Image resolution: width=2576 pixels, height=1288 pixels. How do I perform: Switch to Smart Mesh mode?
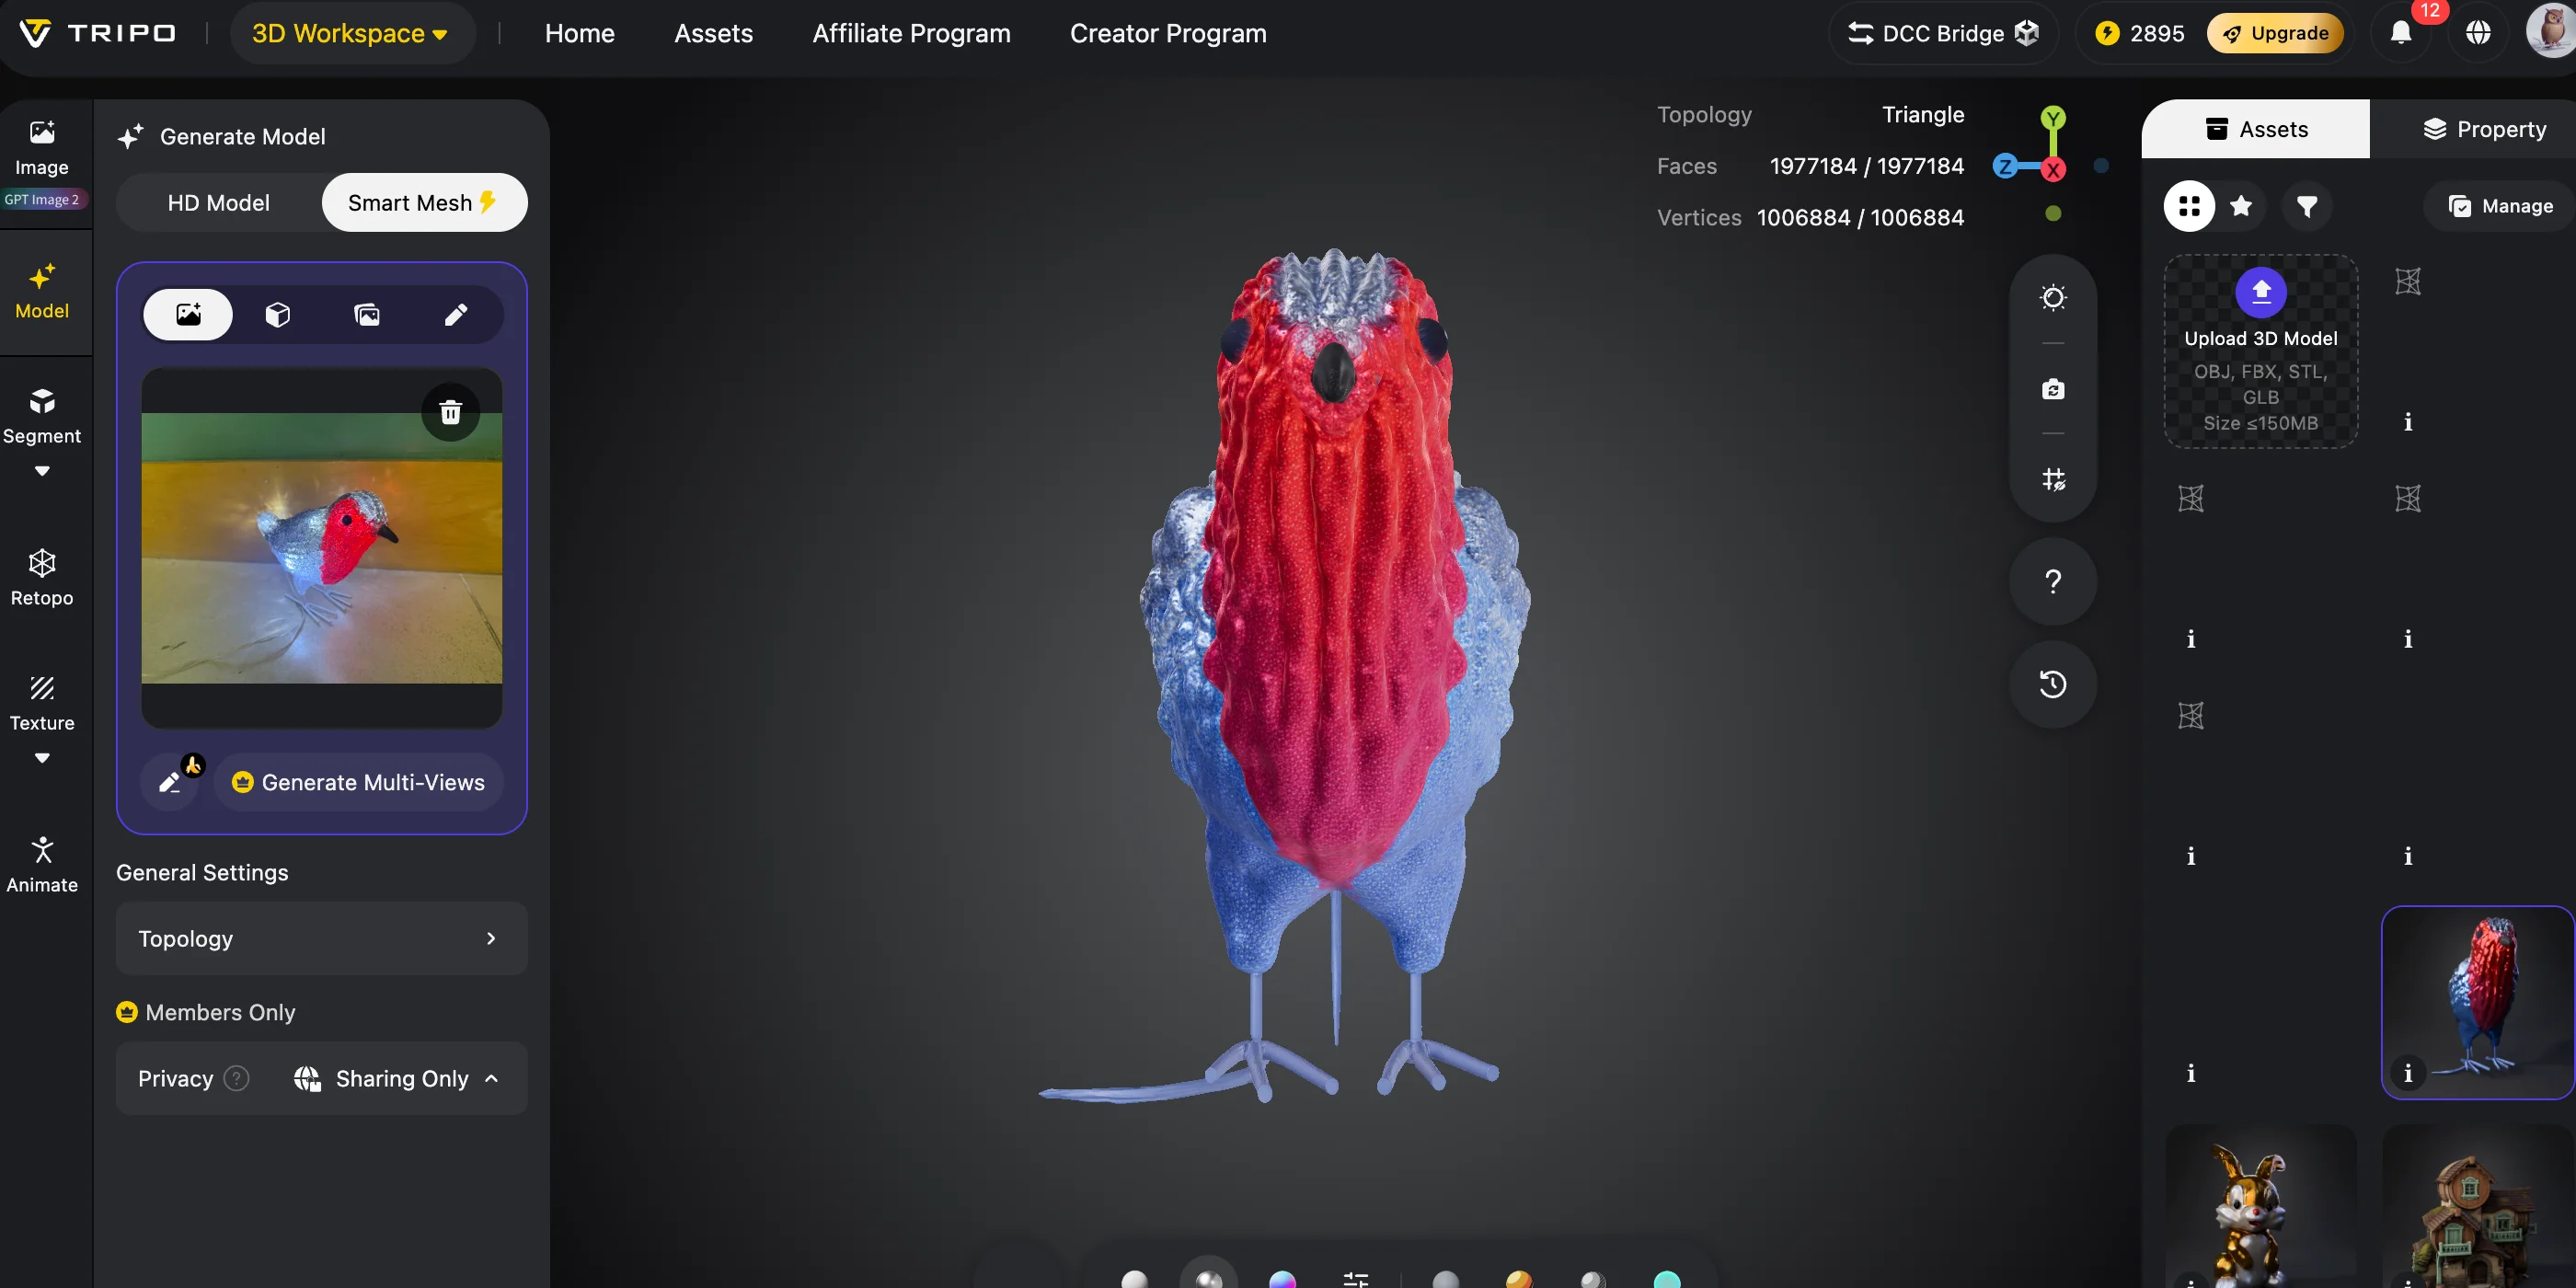(x=424, y=203)
